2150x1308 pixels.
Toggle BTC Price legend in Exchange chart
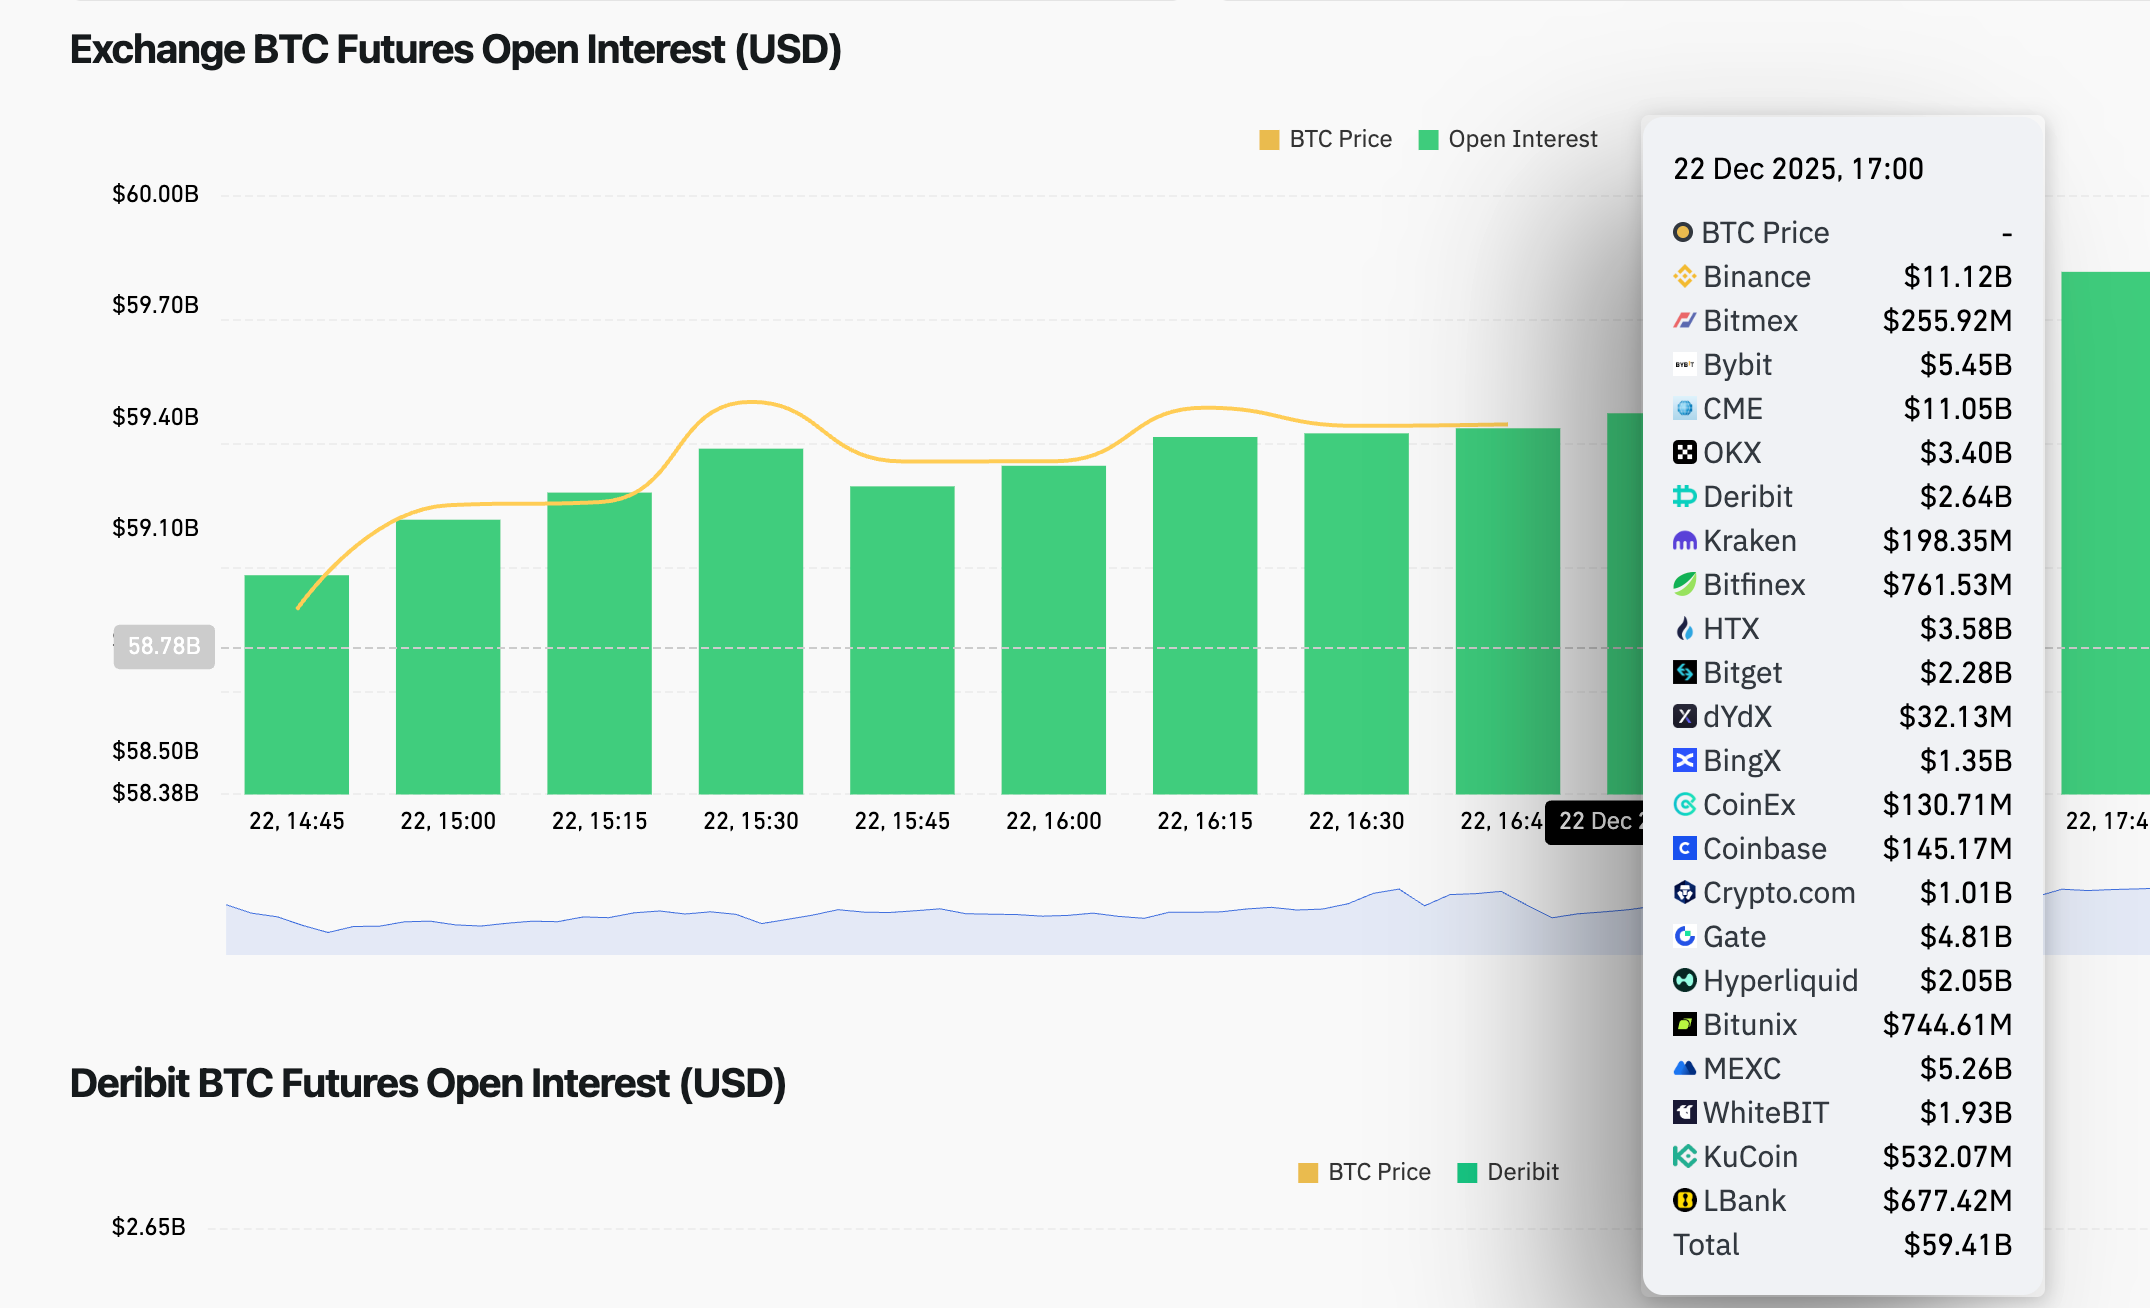tap(1339, 139)
